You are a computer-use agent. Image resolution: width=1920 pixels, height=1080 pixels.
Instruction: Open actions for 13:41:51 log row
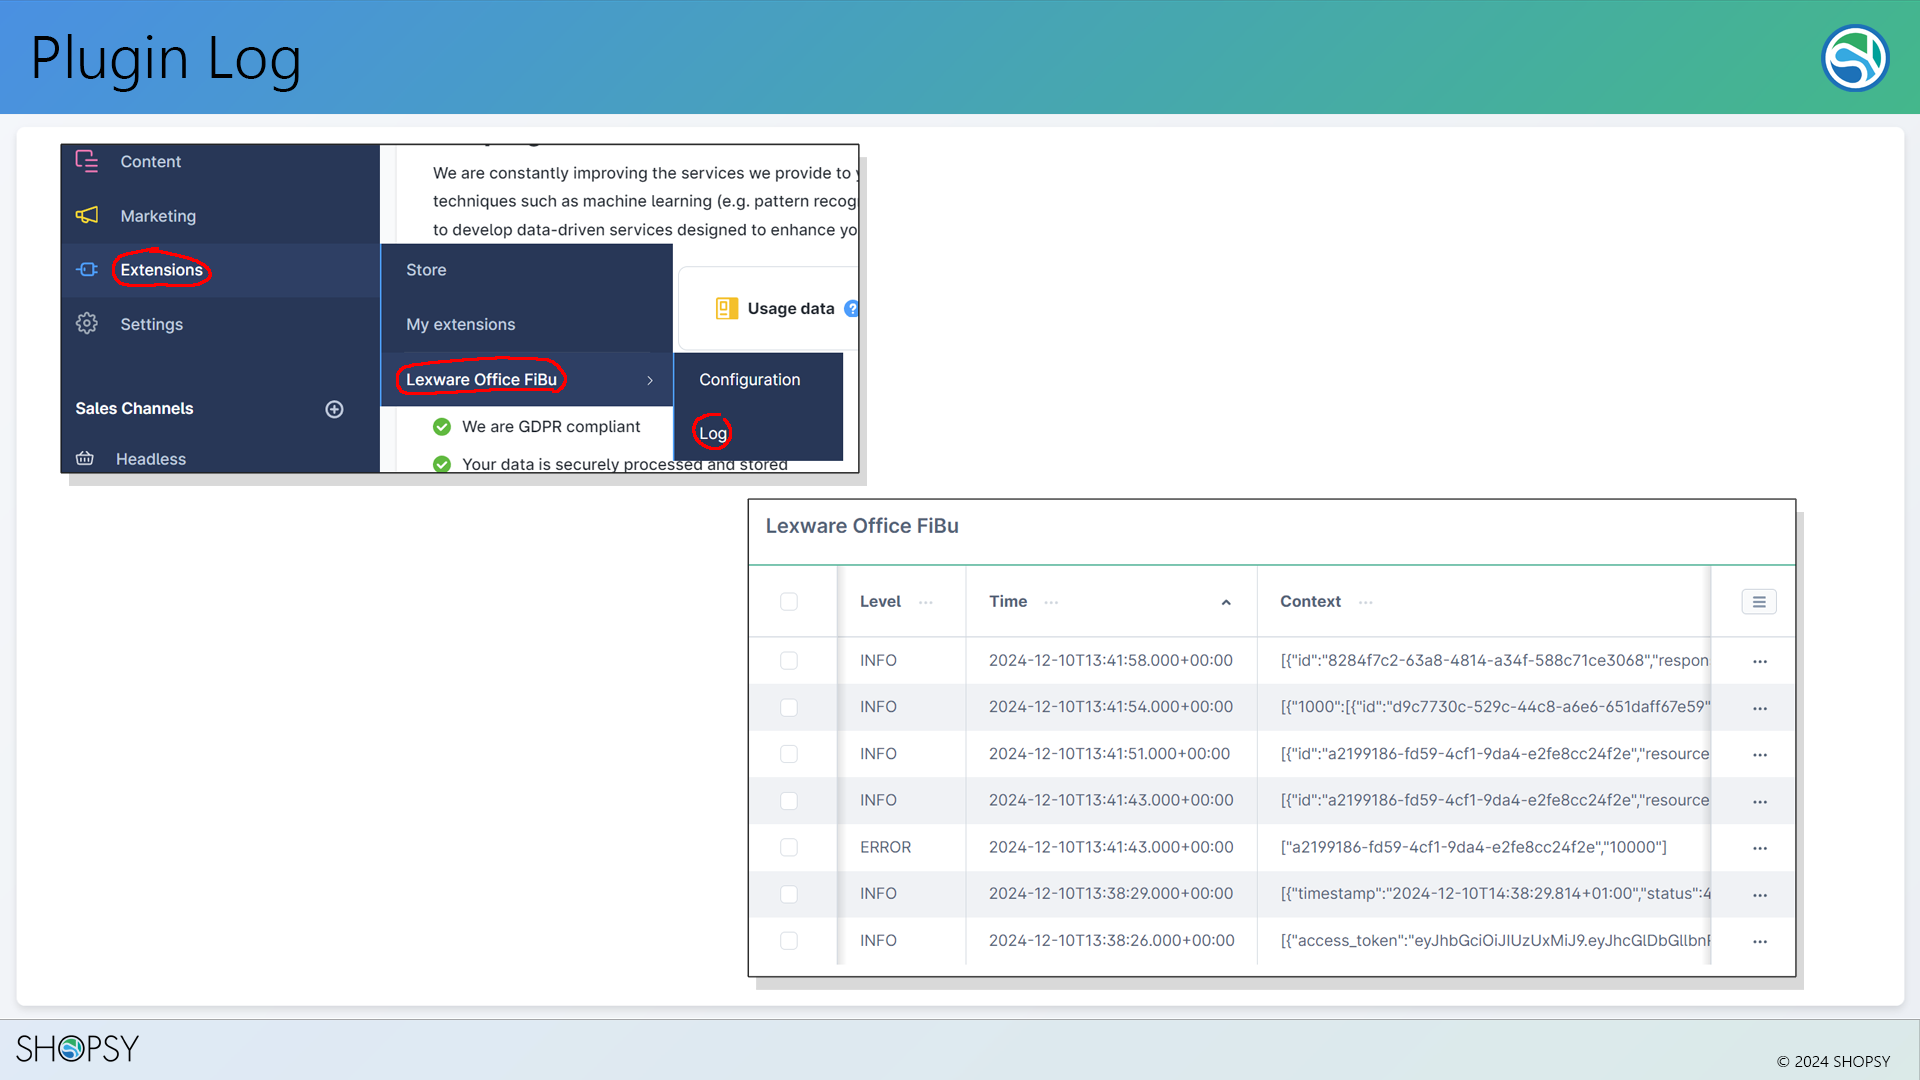pyautogui.click(x=1760, y=755)
